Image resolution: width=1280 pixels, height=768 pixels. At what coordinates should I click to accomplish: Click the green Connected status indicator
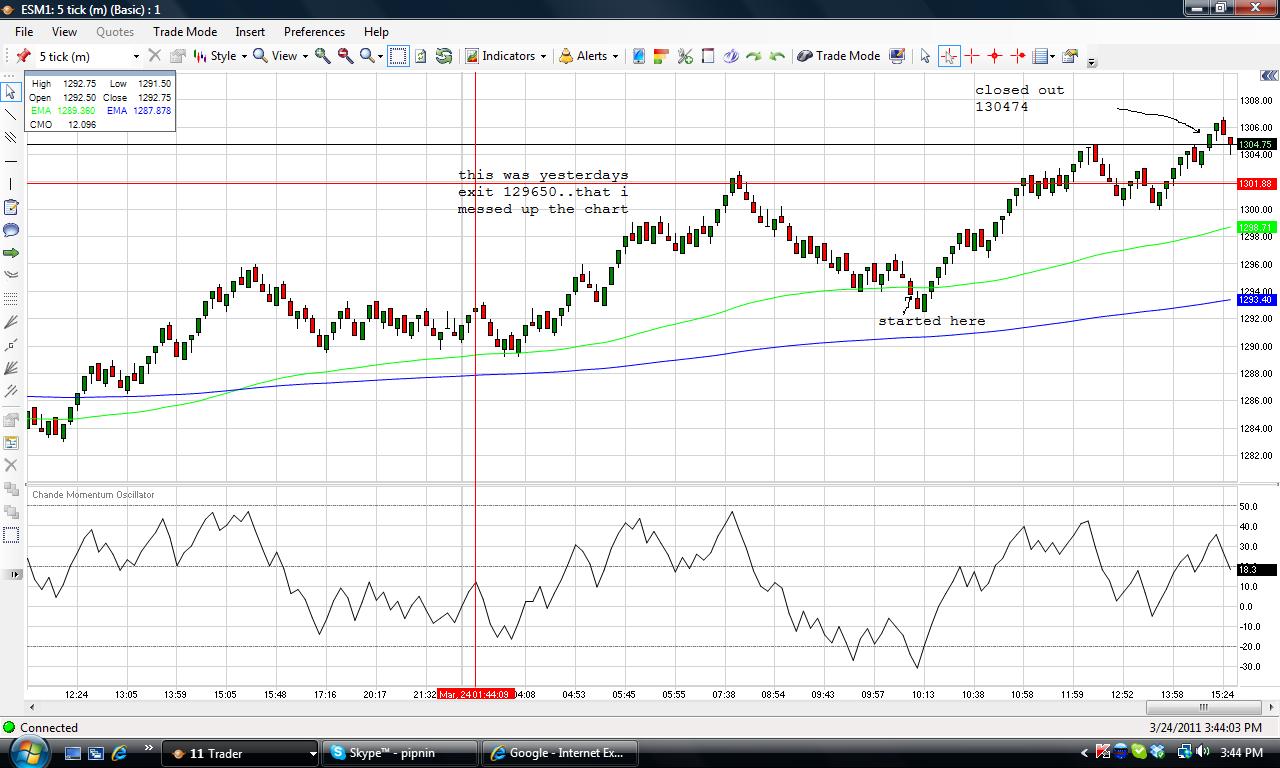(x=10, y=728)
